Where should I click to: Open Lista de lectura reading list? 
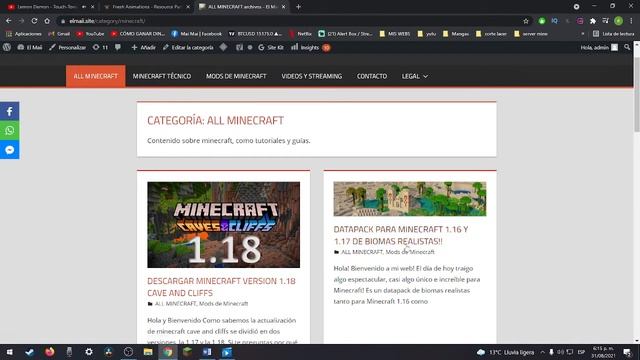613,34
